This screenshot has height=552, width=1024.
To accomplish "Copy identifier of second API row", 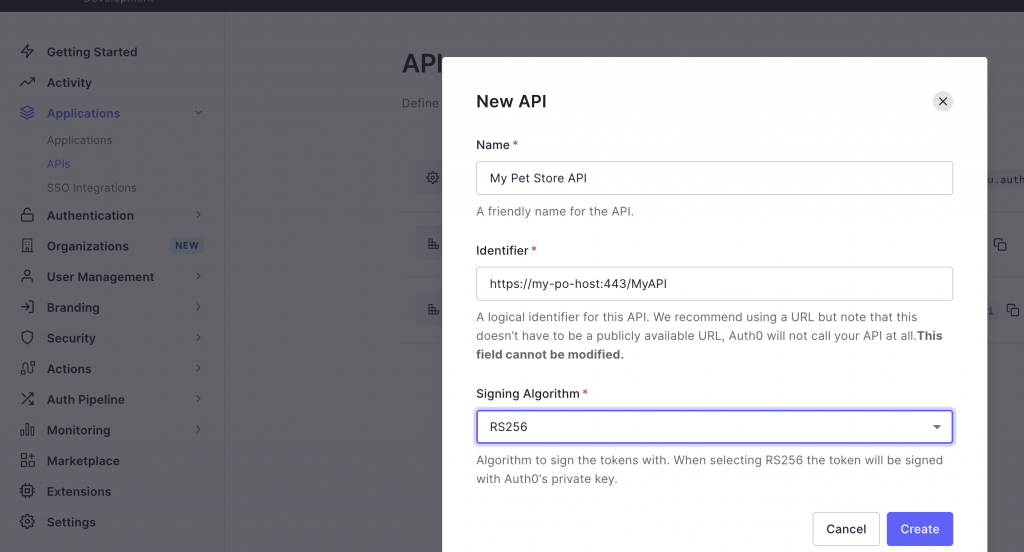I will (x=1000, y=244).
